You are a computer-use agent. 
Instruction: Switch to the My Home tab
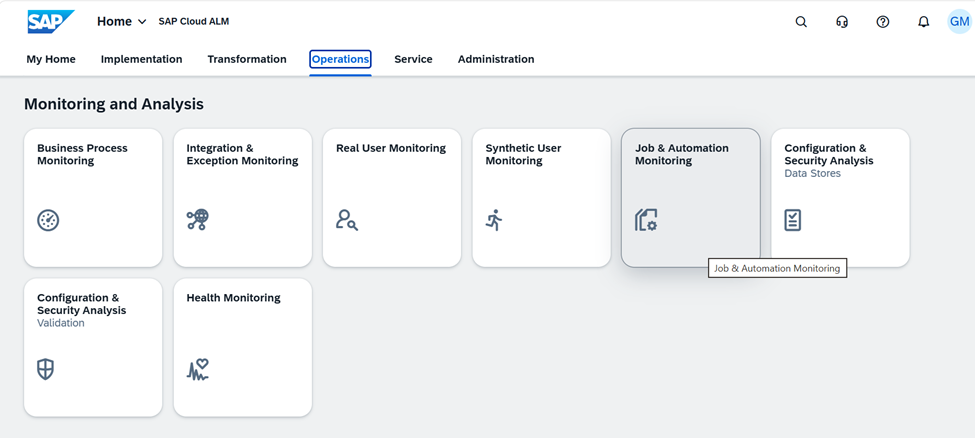click(x=51, y=59)
